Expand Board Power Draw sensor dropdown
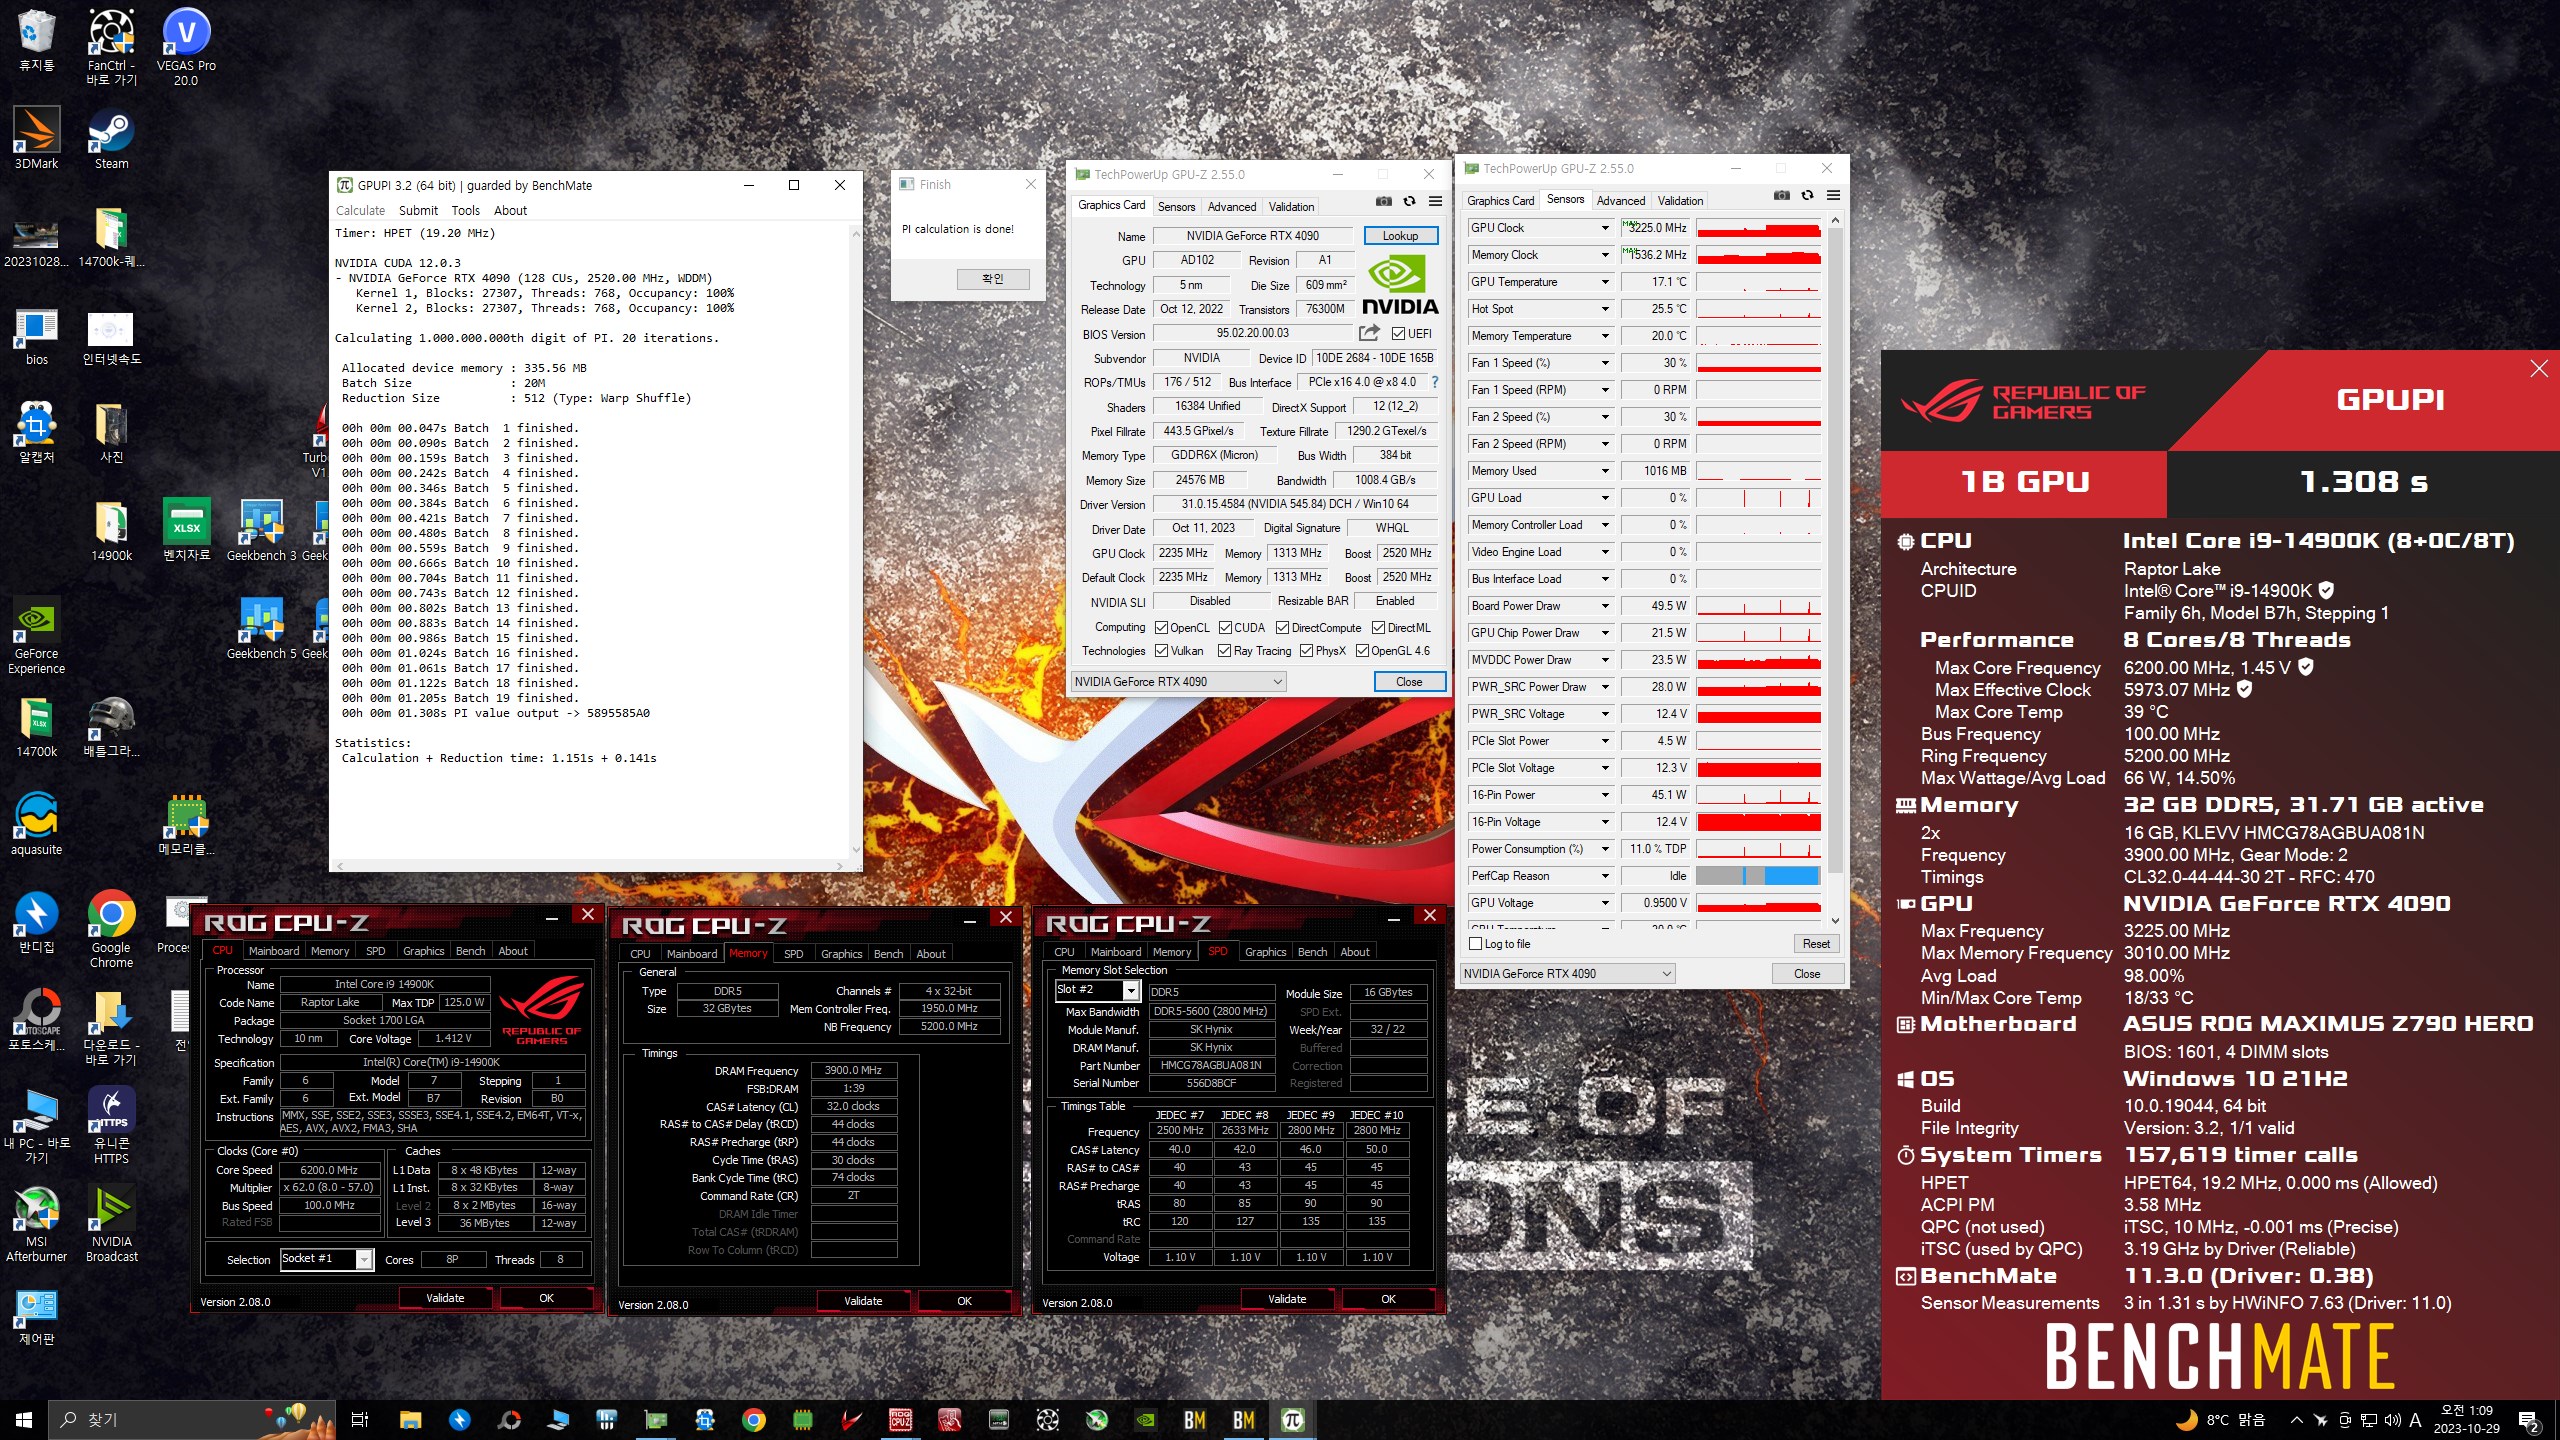This screenshot has height=1440, width=2560. (1605, 606)
